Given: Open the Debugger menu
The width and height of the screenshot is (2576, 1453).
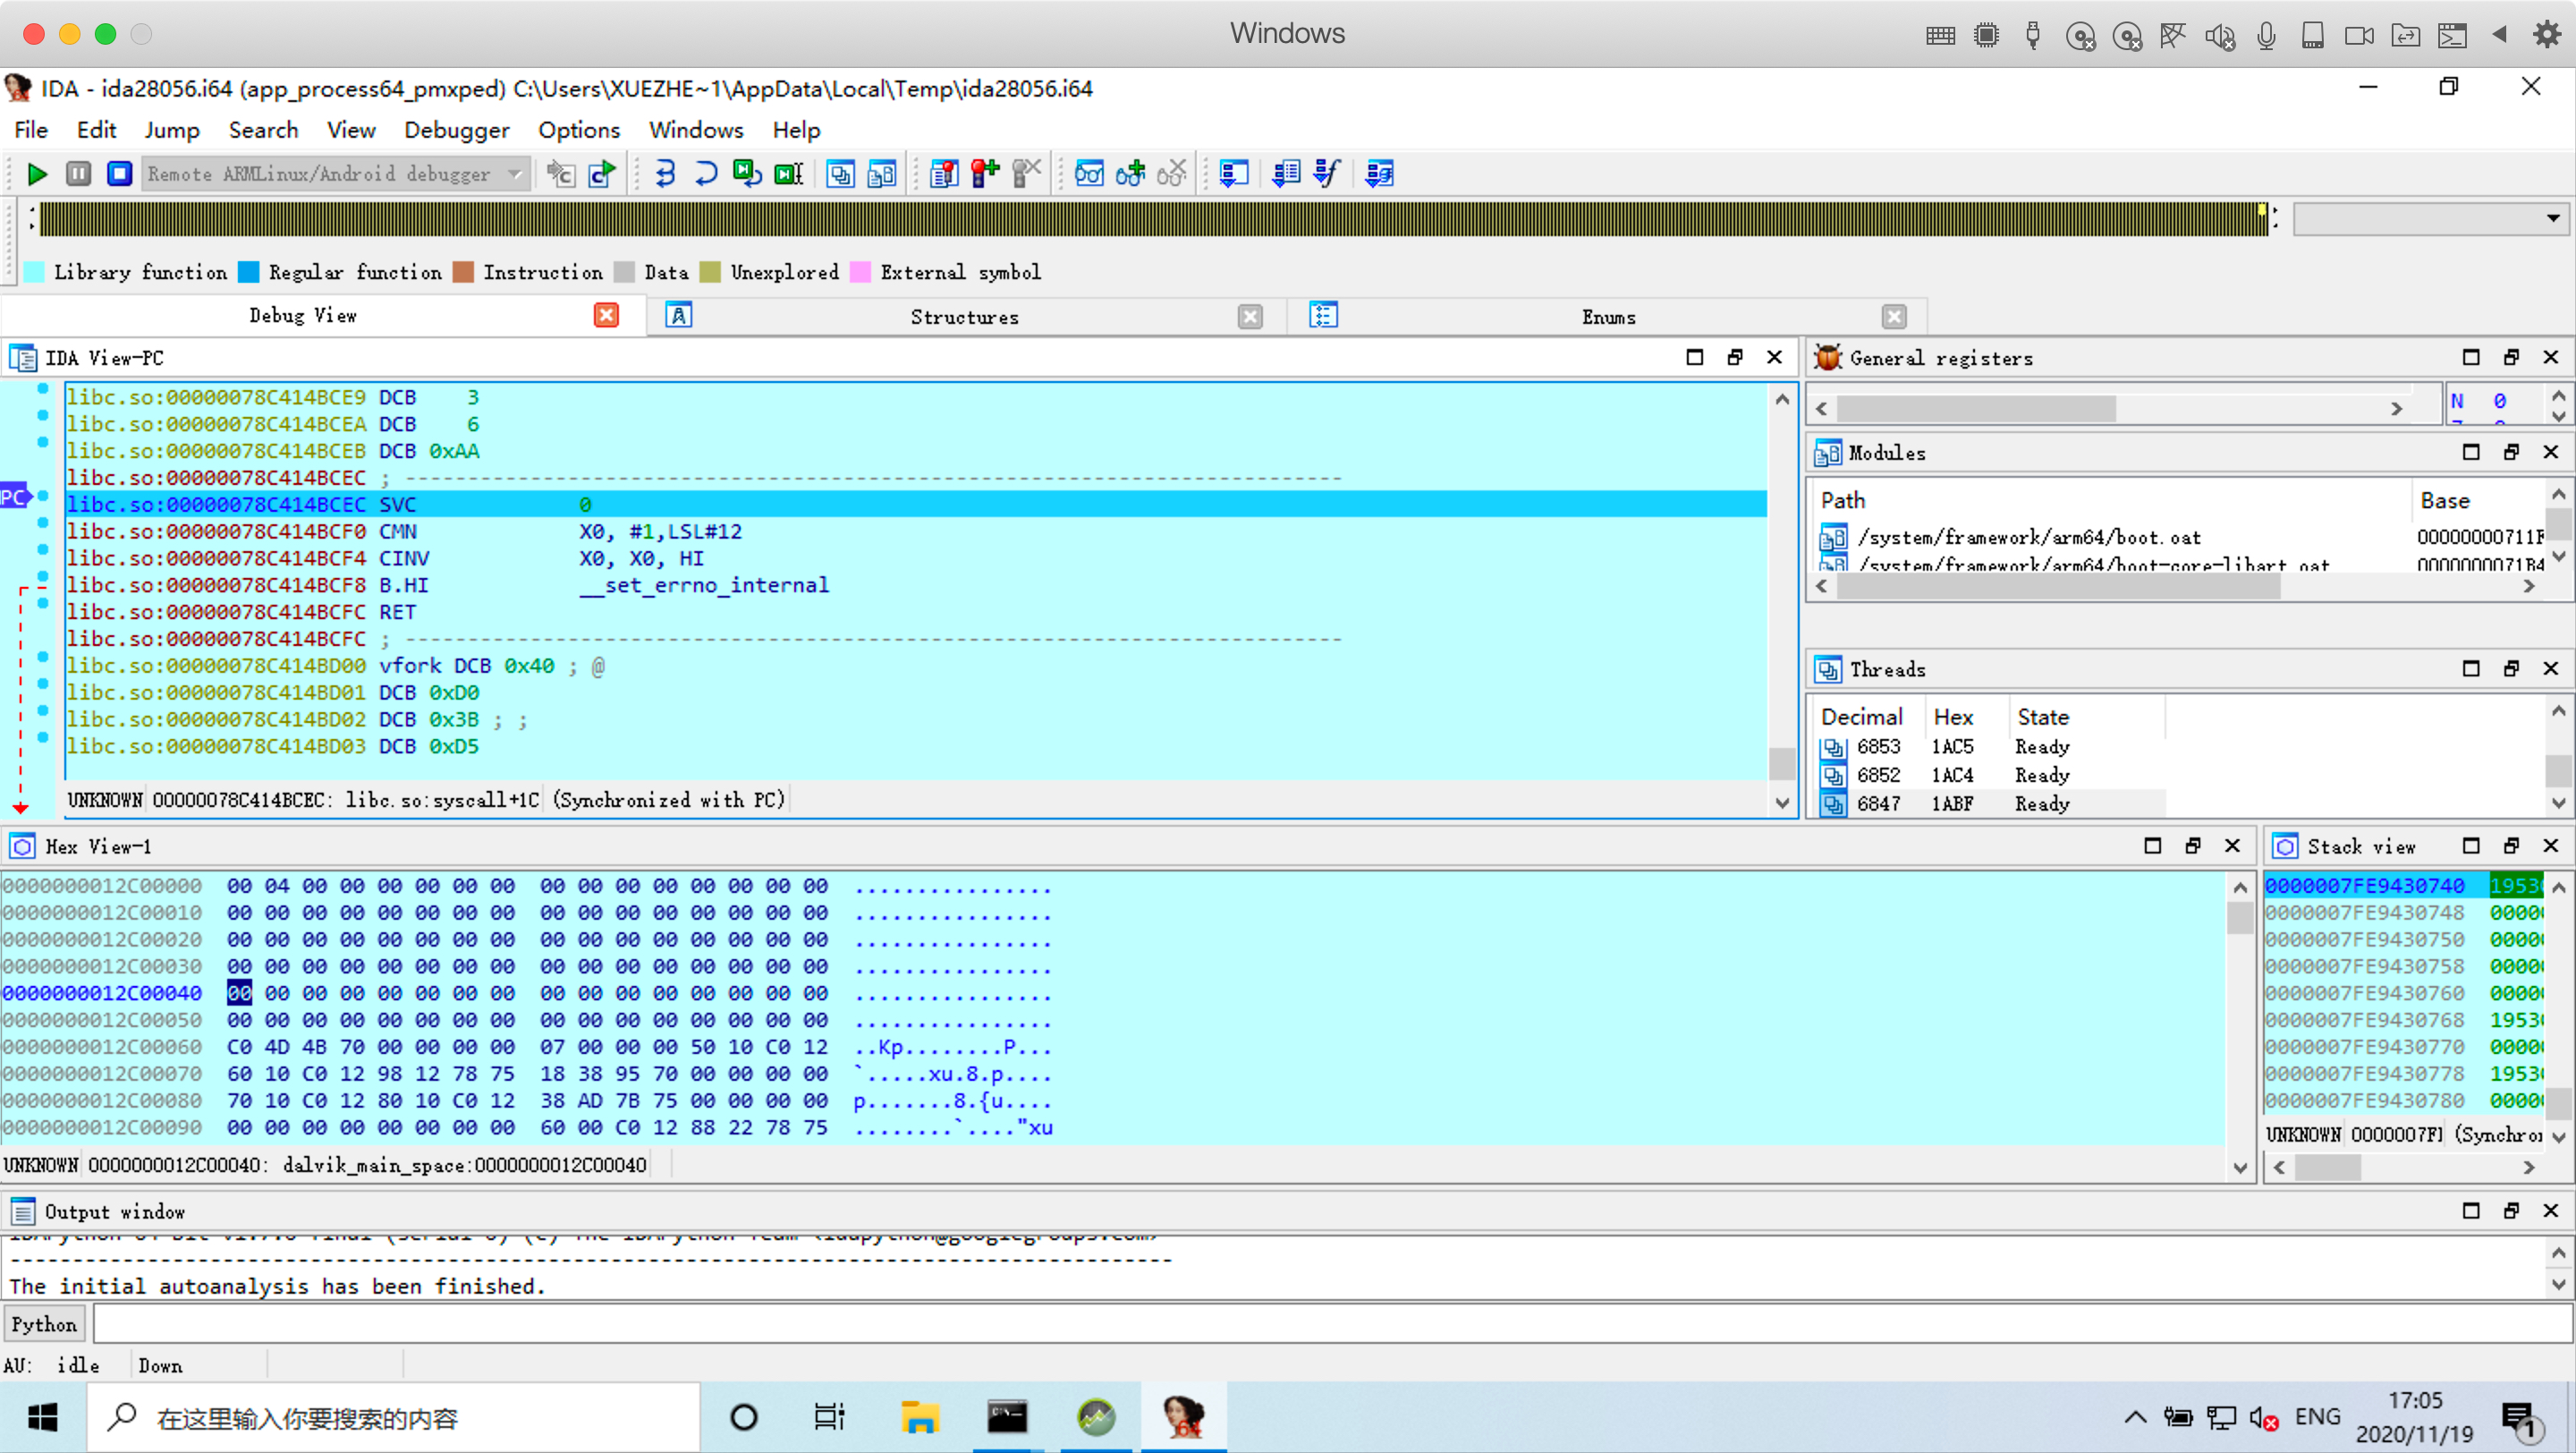Looking at the screenshot, I should [x=456, y=130].
